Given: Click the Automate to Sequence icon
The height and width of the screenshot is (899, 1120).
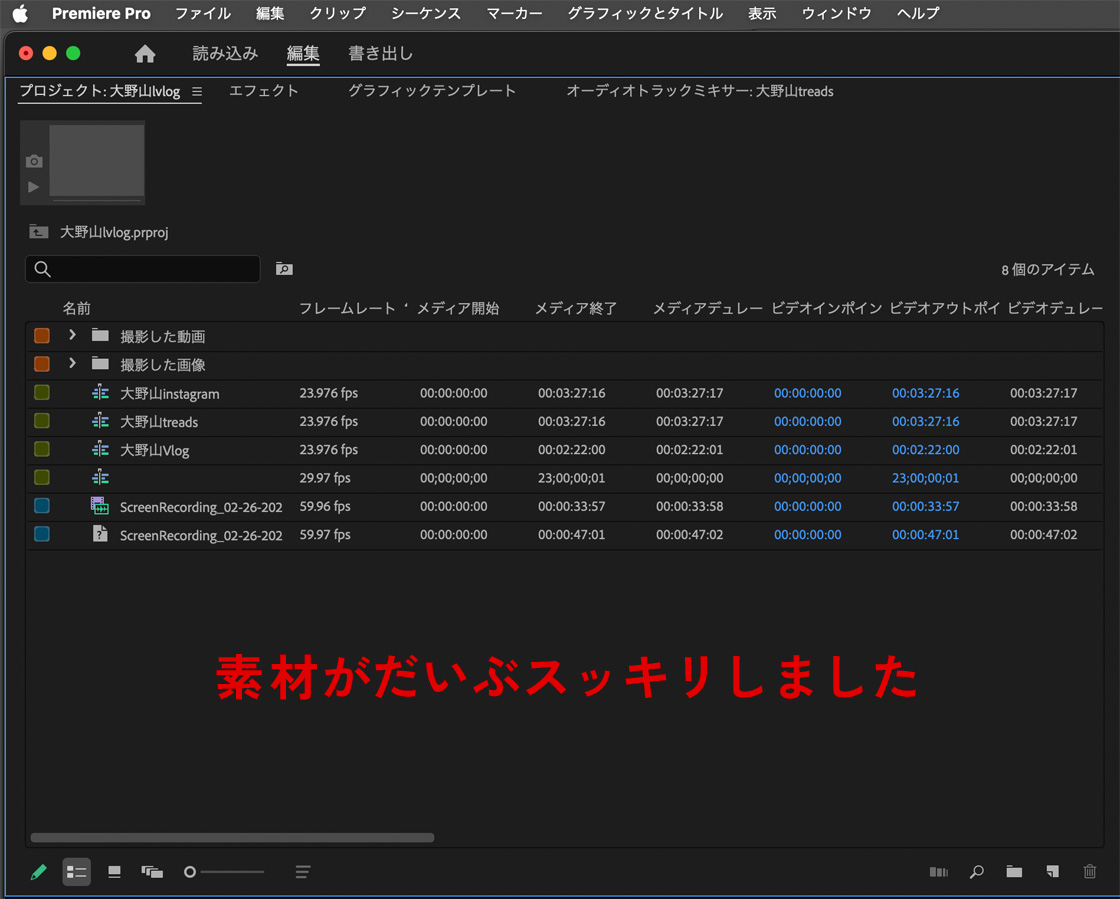Looking at the screenshot, I should pyautogui.click(x=938, y=872).
